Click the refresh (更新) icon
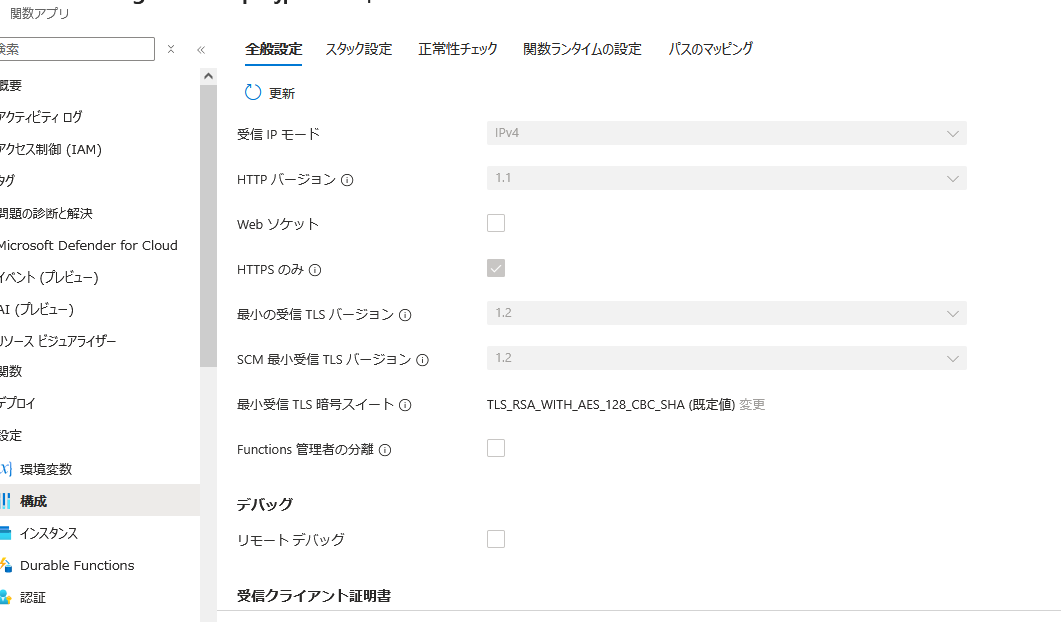Viewport: 1061px width, 622px height. coord(252,93)
